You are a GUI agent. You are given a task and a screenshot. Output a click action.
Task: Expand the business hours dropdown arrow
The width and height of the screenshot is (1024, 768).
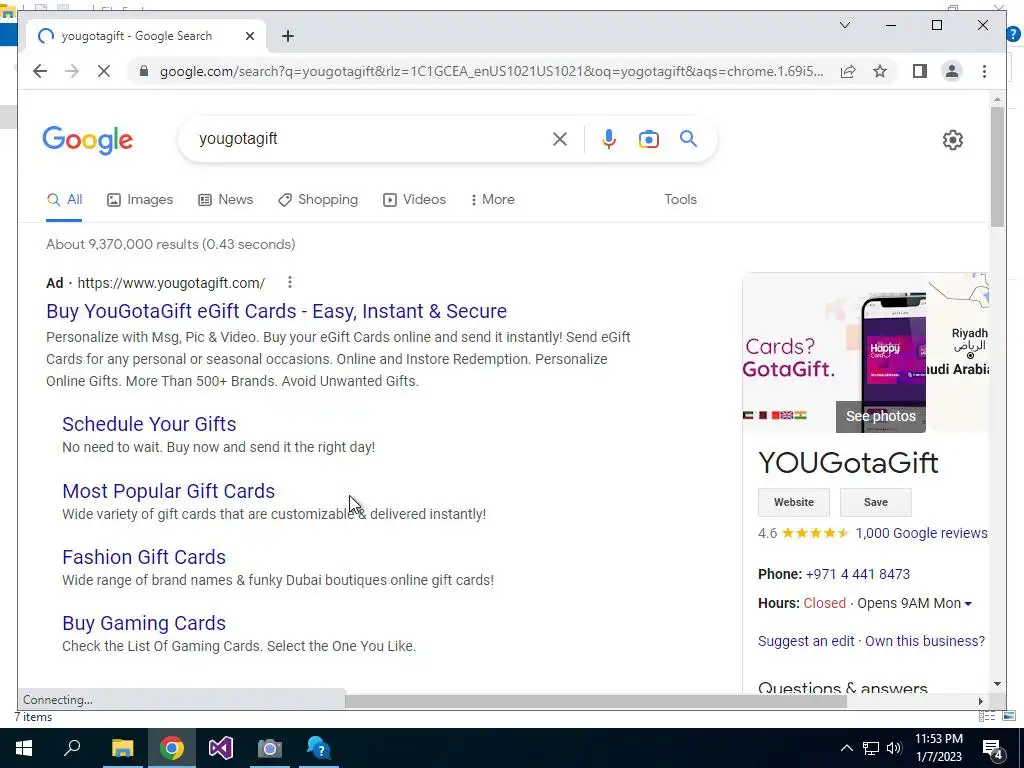[x=968, y=603]
